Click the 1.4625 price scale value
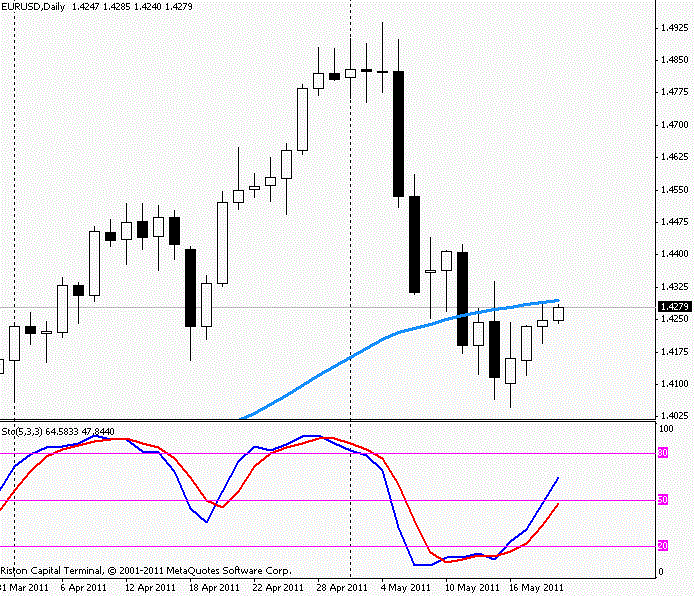 click(x=675, y=157)
